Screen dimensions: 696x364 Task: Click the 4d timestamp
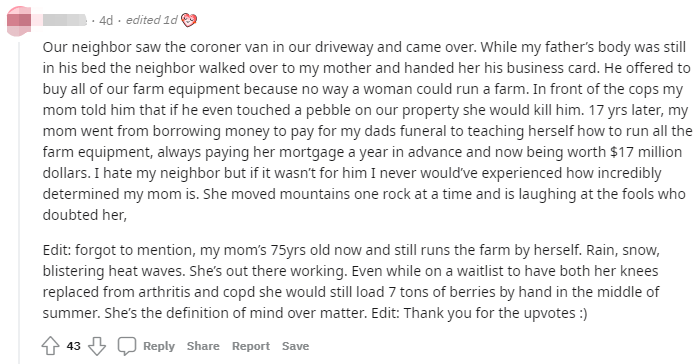106,20
